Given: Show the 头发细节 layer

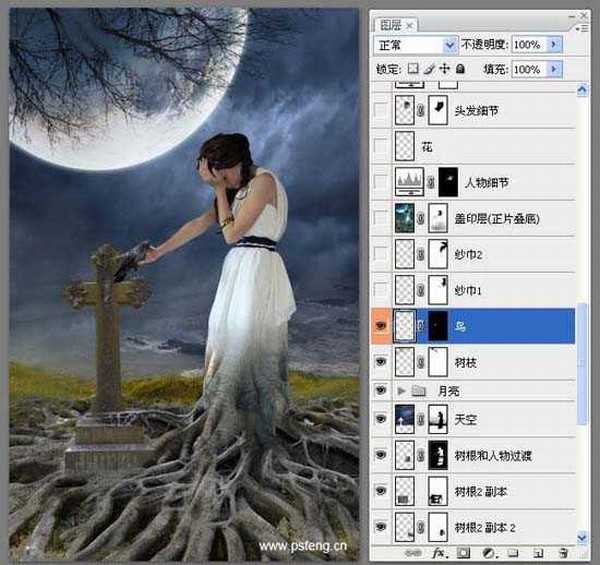Looking at the screenshot, I should click(380, 111).
